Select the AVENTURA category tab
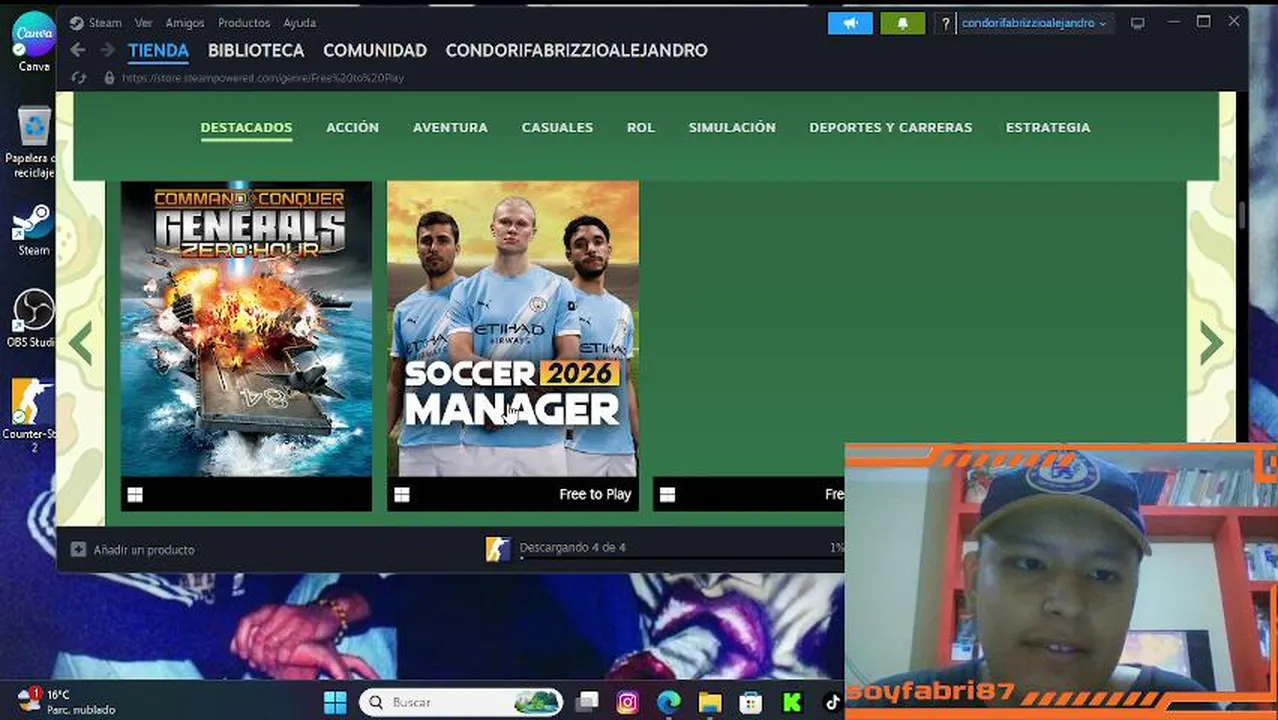 450,128
